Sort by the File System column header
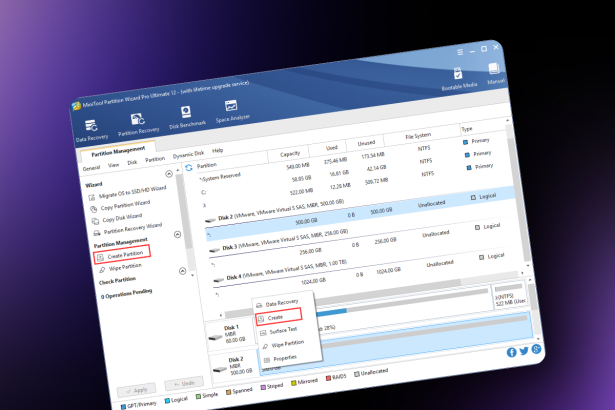 coord(418,136)
